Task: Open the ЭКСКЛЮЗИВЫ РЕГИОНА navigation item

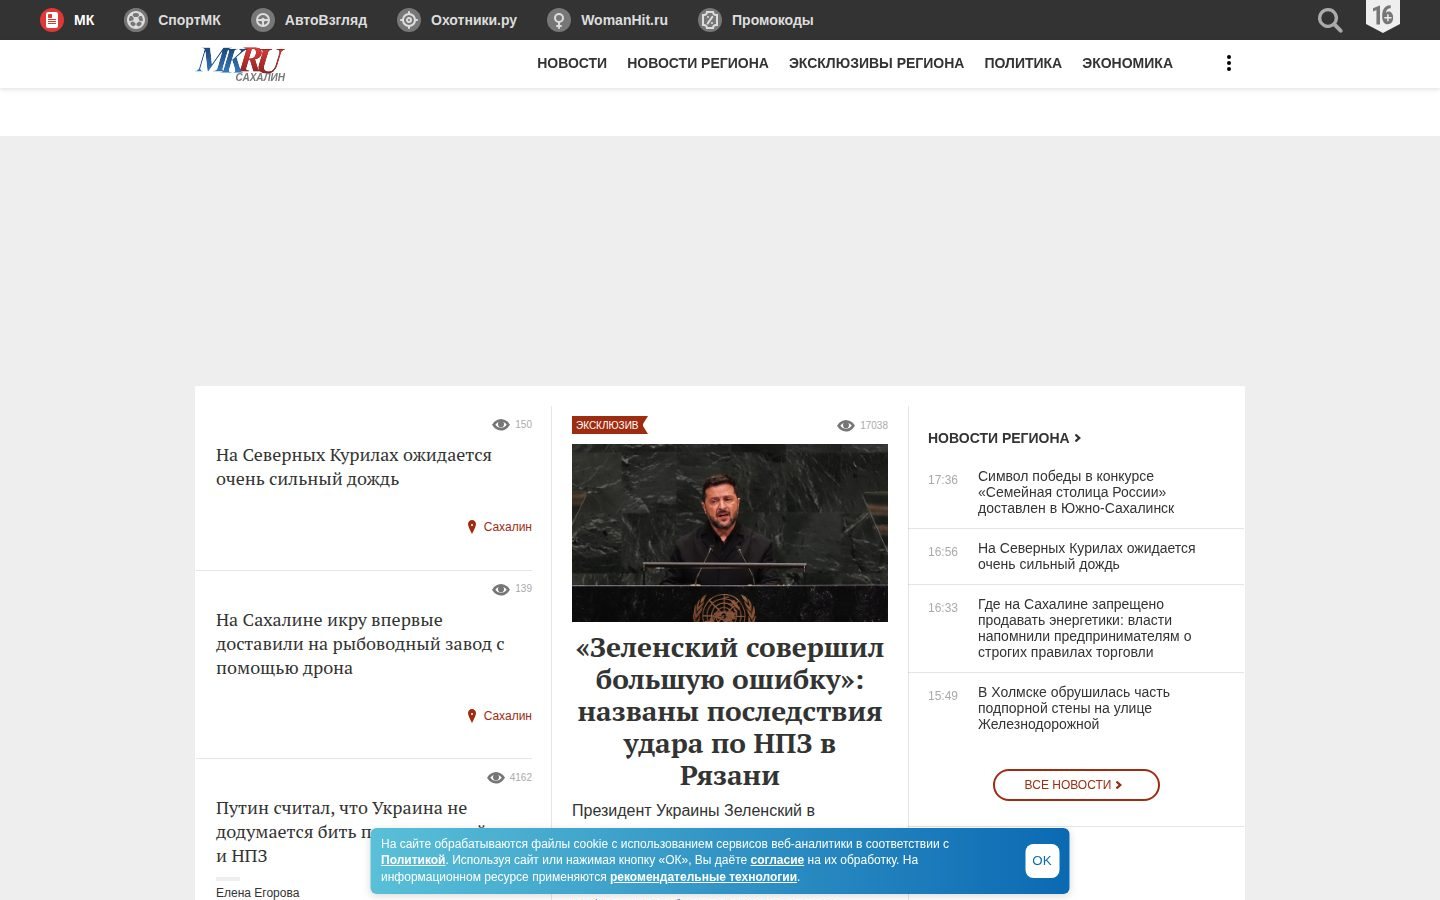Action: coord(876,63)
